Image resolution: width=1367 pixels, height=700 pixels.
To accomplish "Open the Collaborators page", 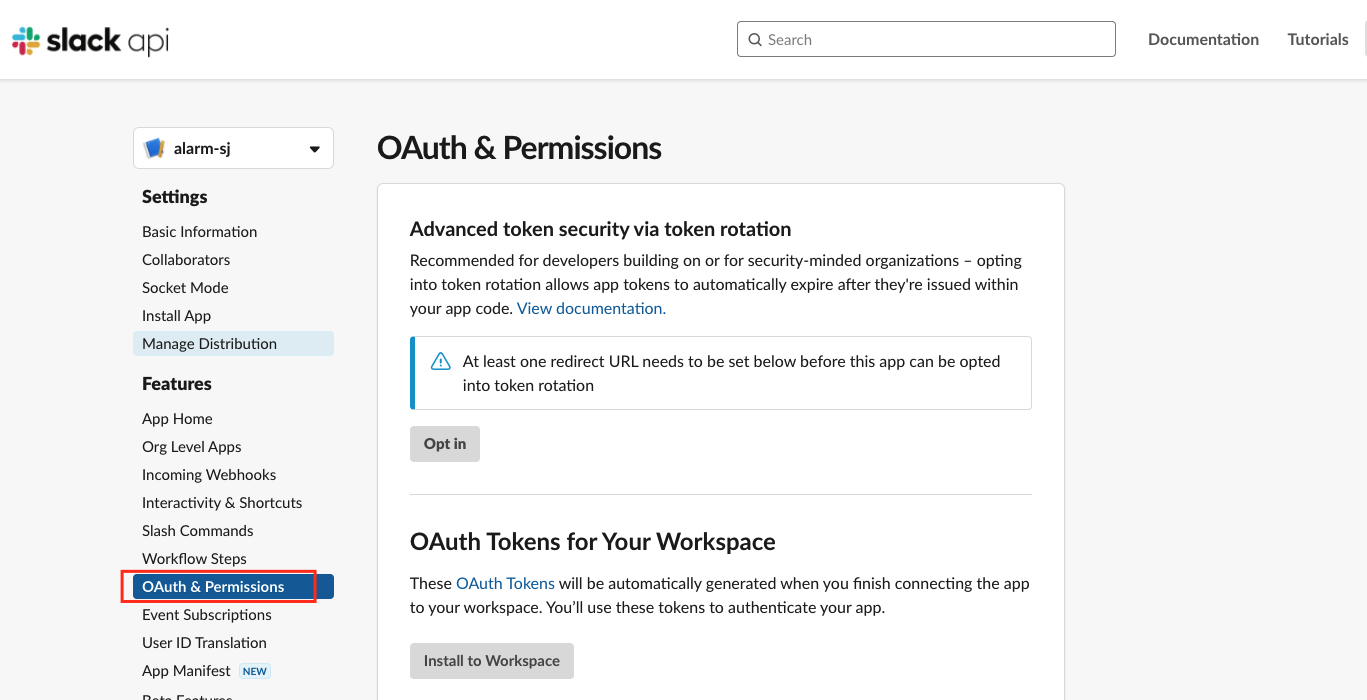I will point(186,259).
